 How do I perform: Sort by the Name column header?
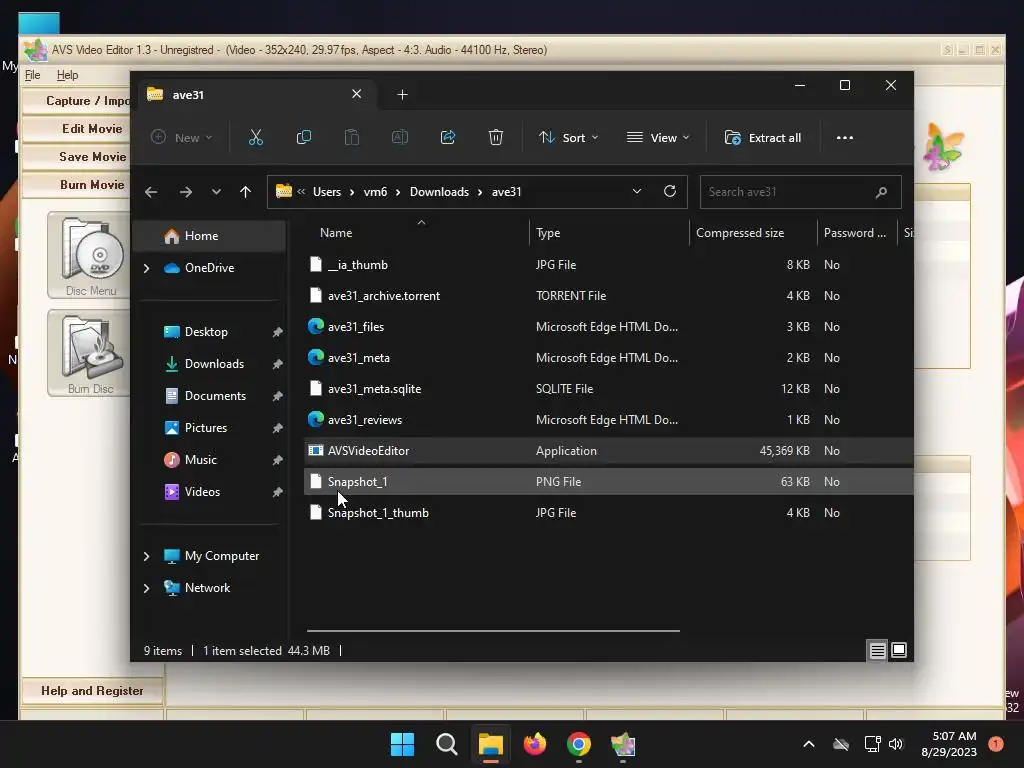(418, 232)
